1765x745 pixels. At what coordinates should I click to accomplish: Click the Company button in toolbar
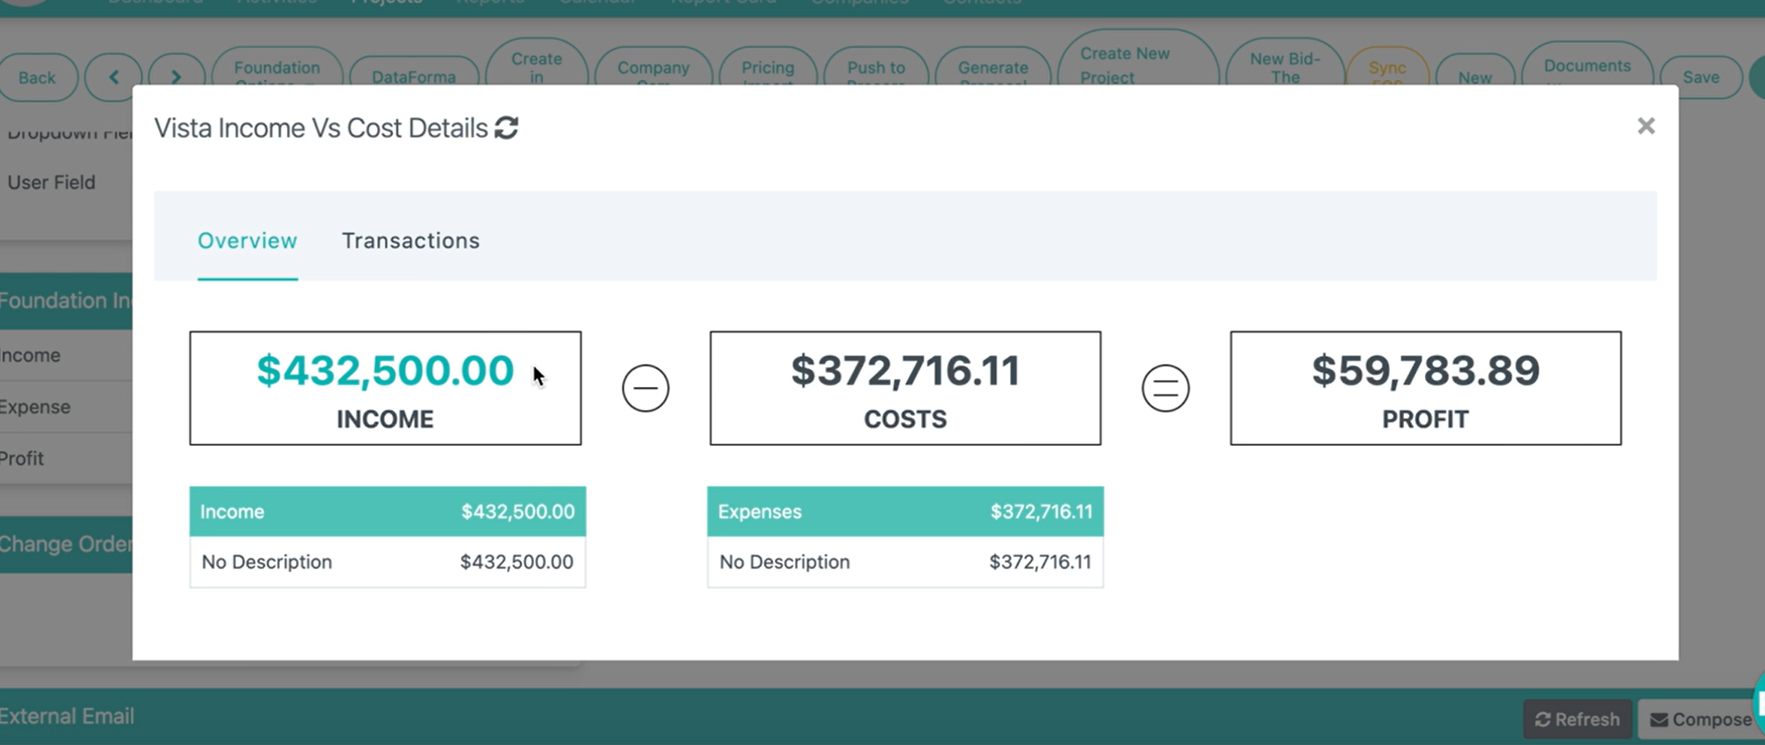click(x=653, y=68)
